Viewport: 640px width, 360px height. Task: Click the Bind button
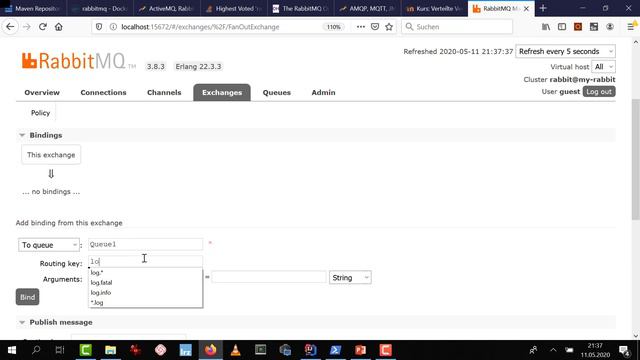coord(27,297)
